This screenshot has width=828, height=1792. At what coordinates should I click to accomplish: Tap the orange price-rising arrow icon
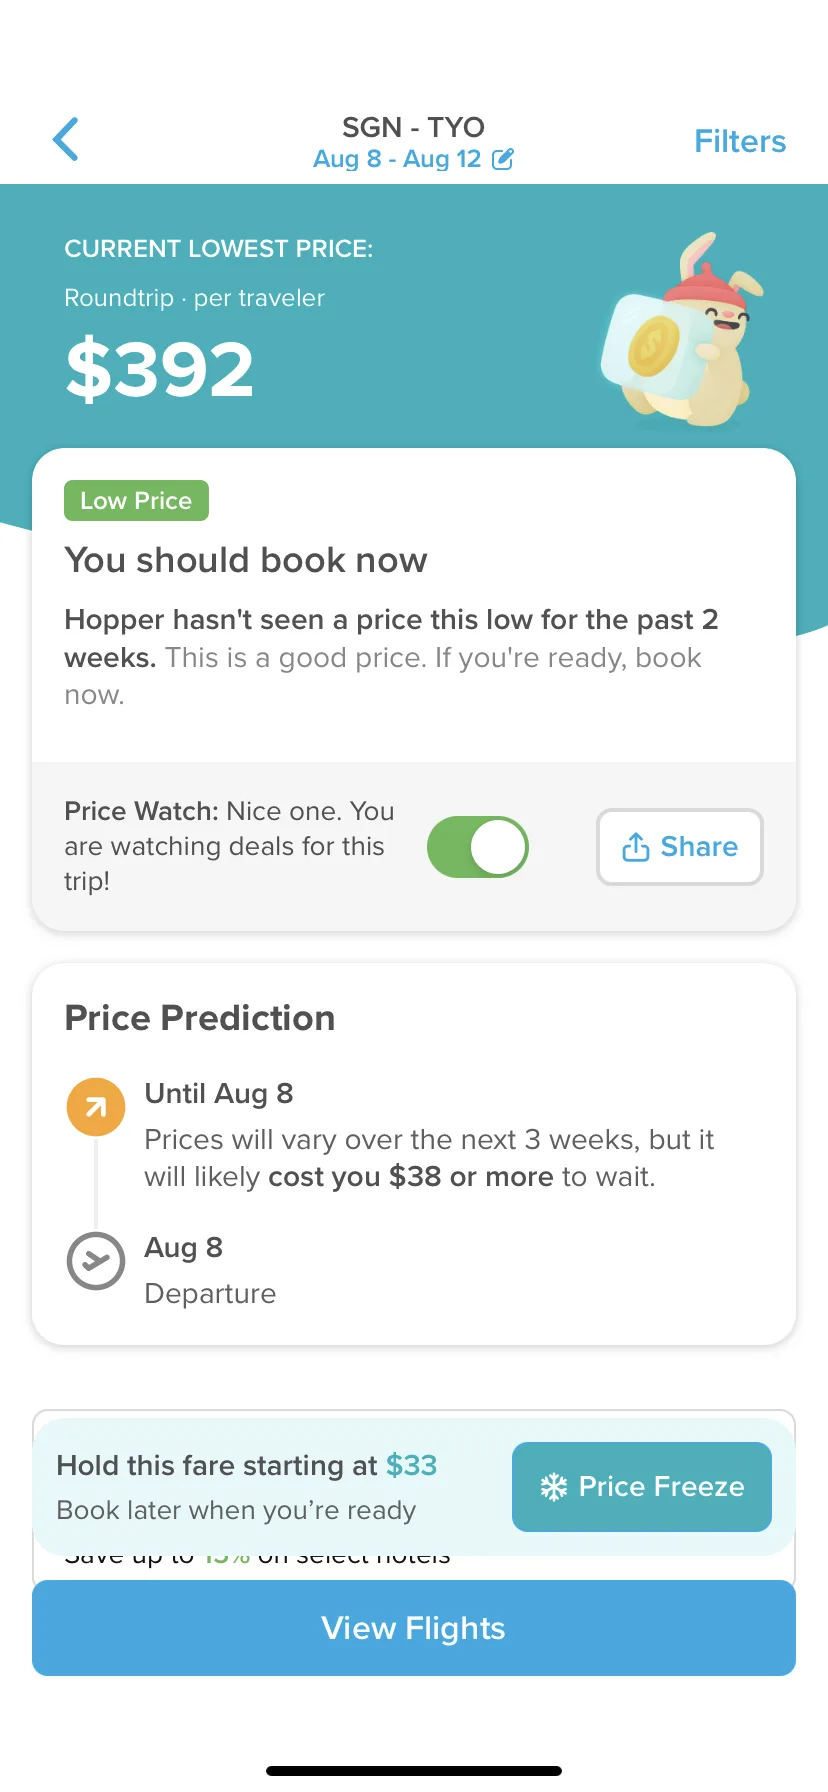click(96, 1107)
